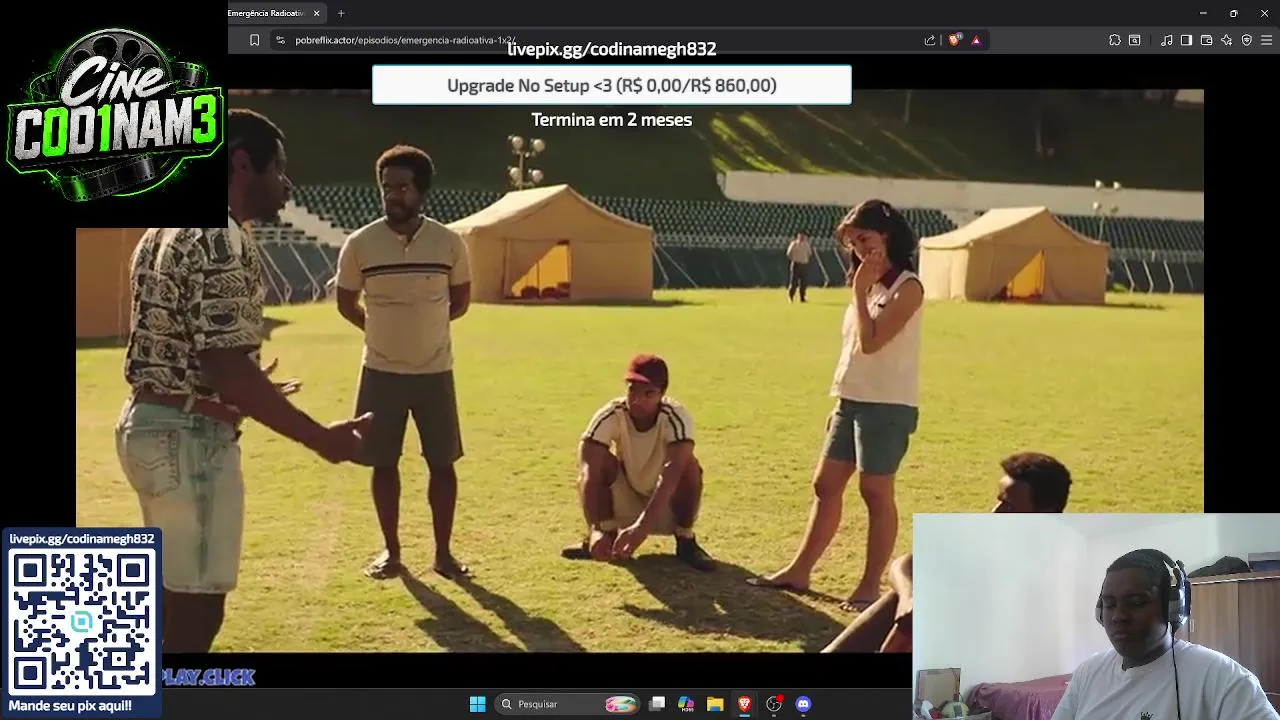1280x720 pixels.
Task: Restore down the Brave browser window
Action: click(x=1234, y=13)
